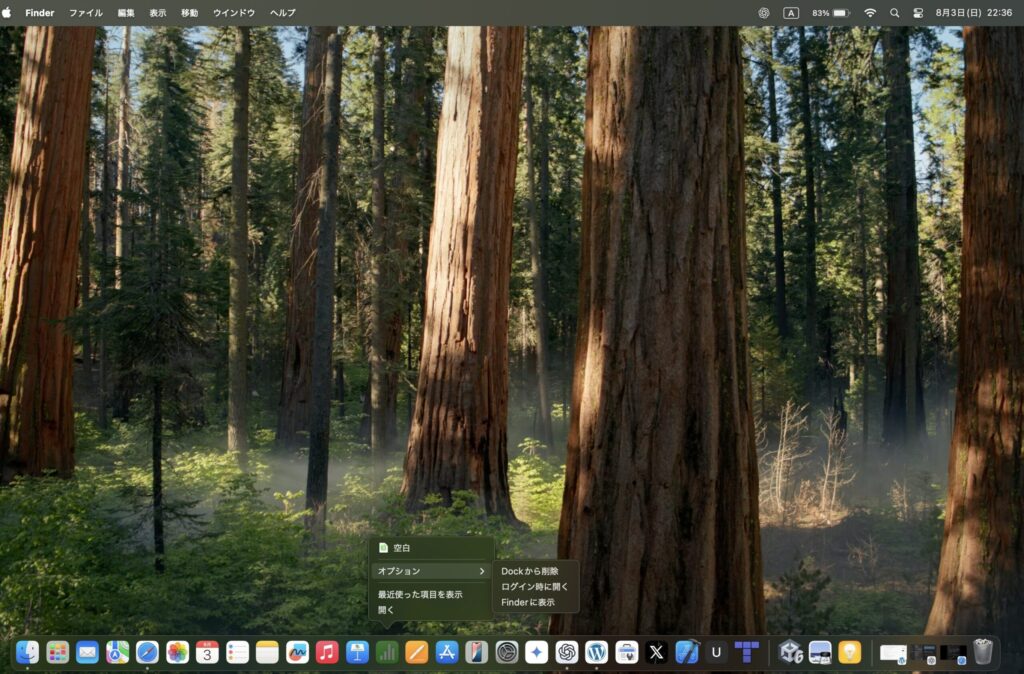This screenshot has height=674, width=1024.
Task: Launch the App Store
Action: tap(447, 652)
